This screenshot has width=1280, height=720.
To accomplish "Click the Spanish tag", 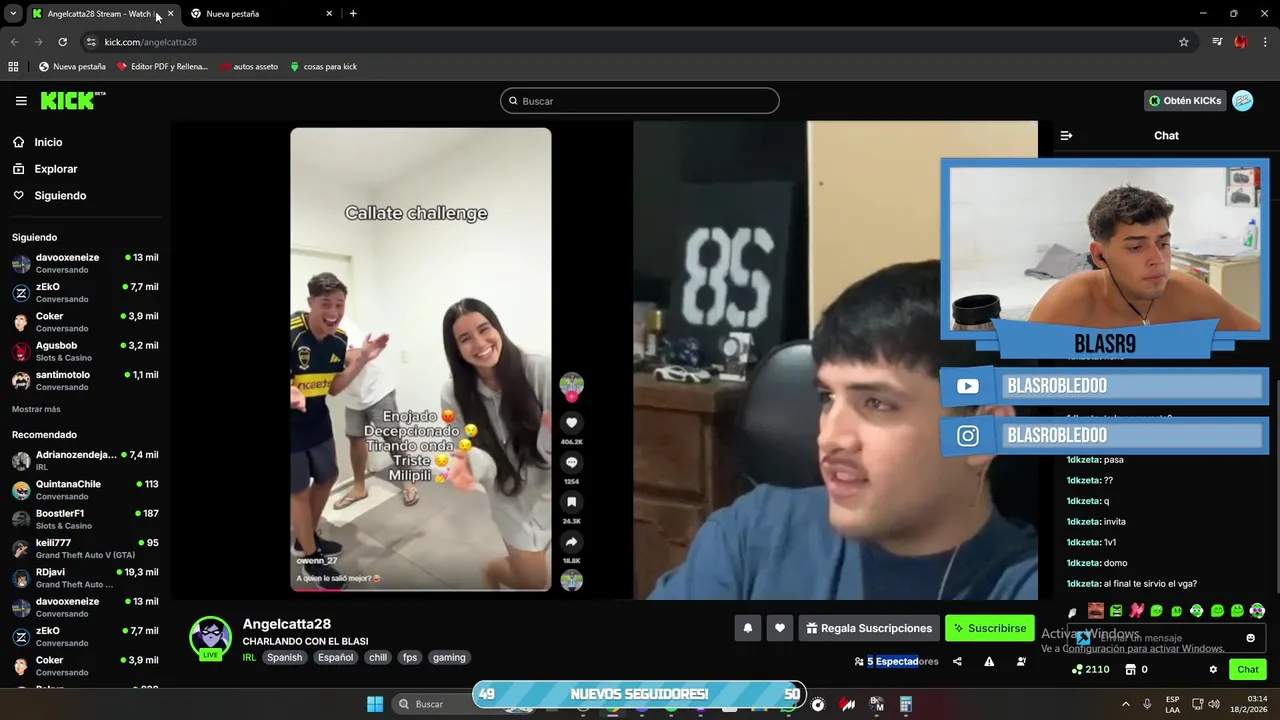I will (x=284, y=657).
